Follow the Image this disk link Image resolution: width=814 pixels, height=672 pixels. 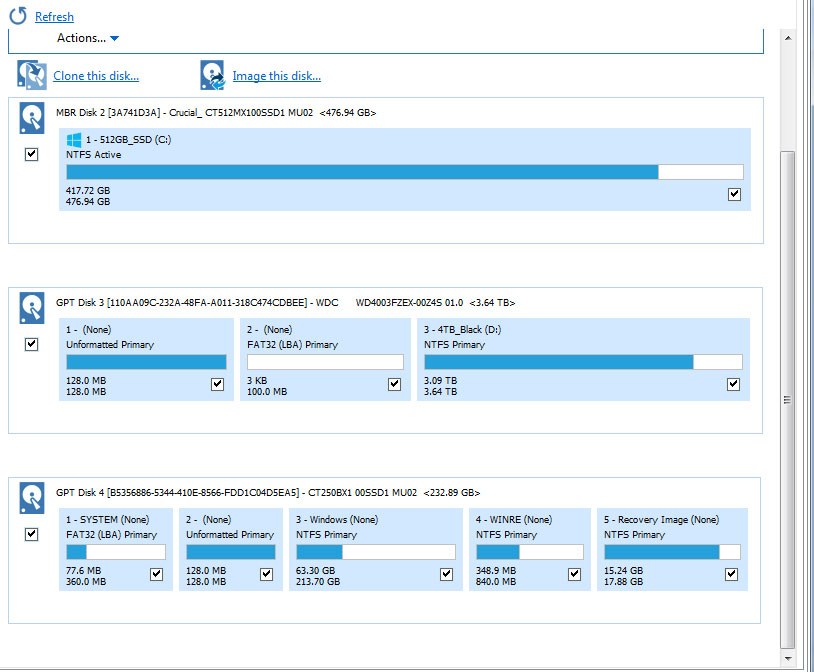pos(277,76)
